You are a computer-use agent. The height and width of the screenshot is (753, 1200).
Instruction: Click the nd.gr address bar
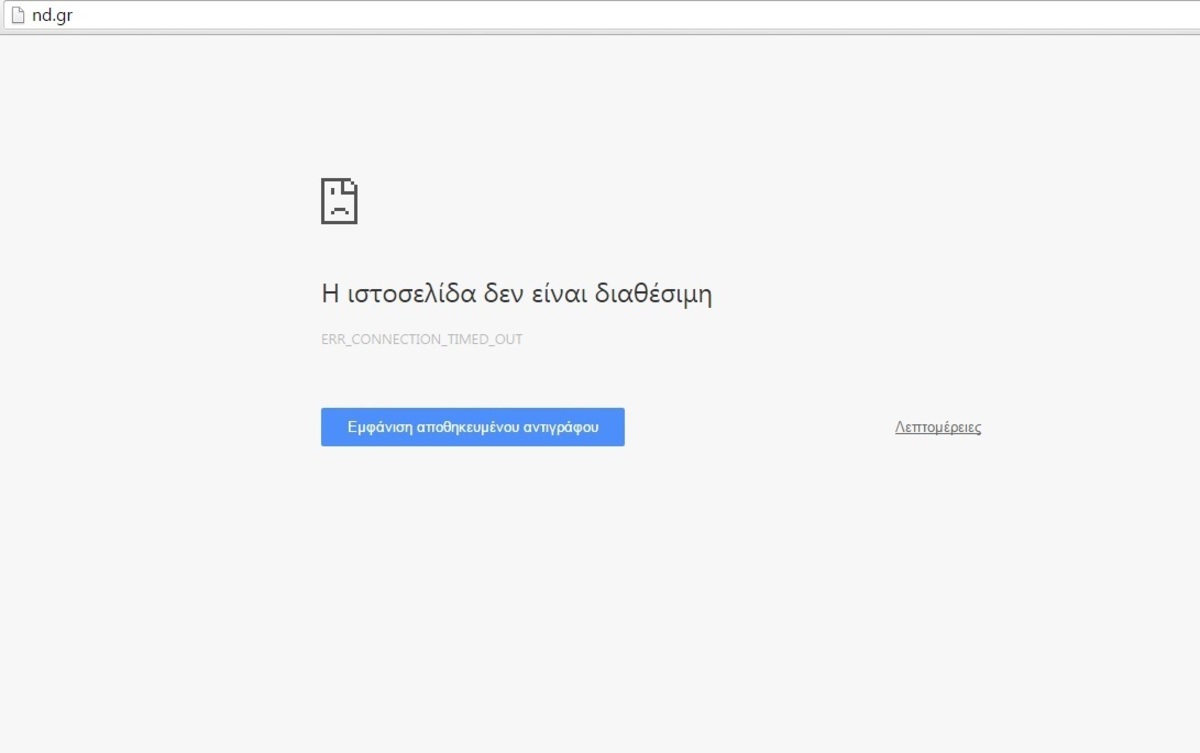point(600,15)
